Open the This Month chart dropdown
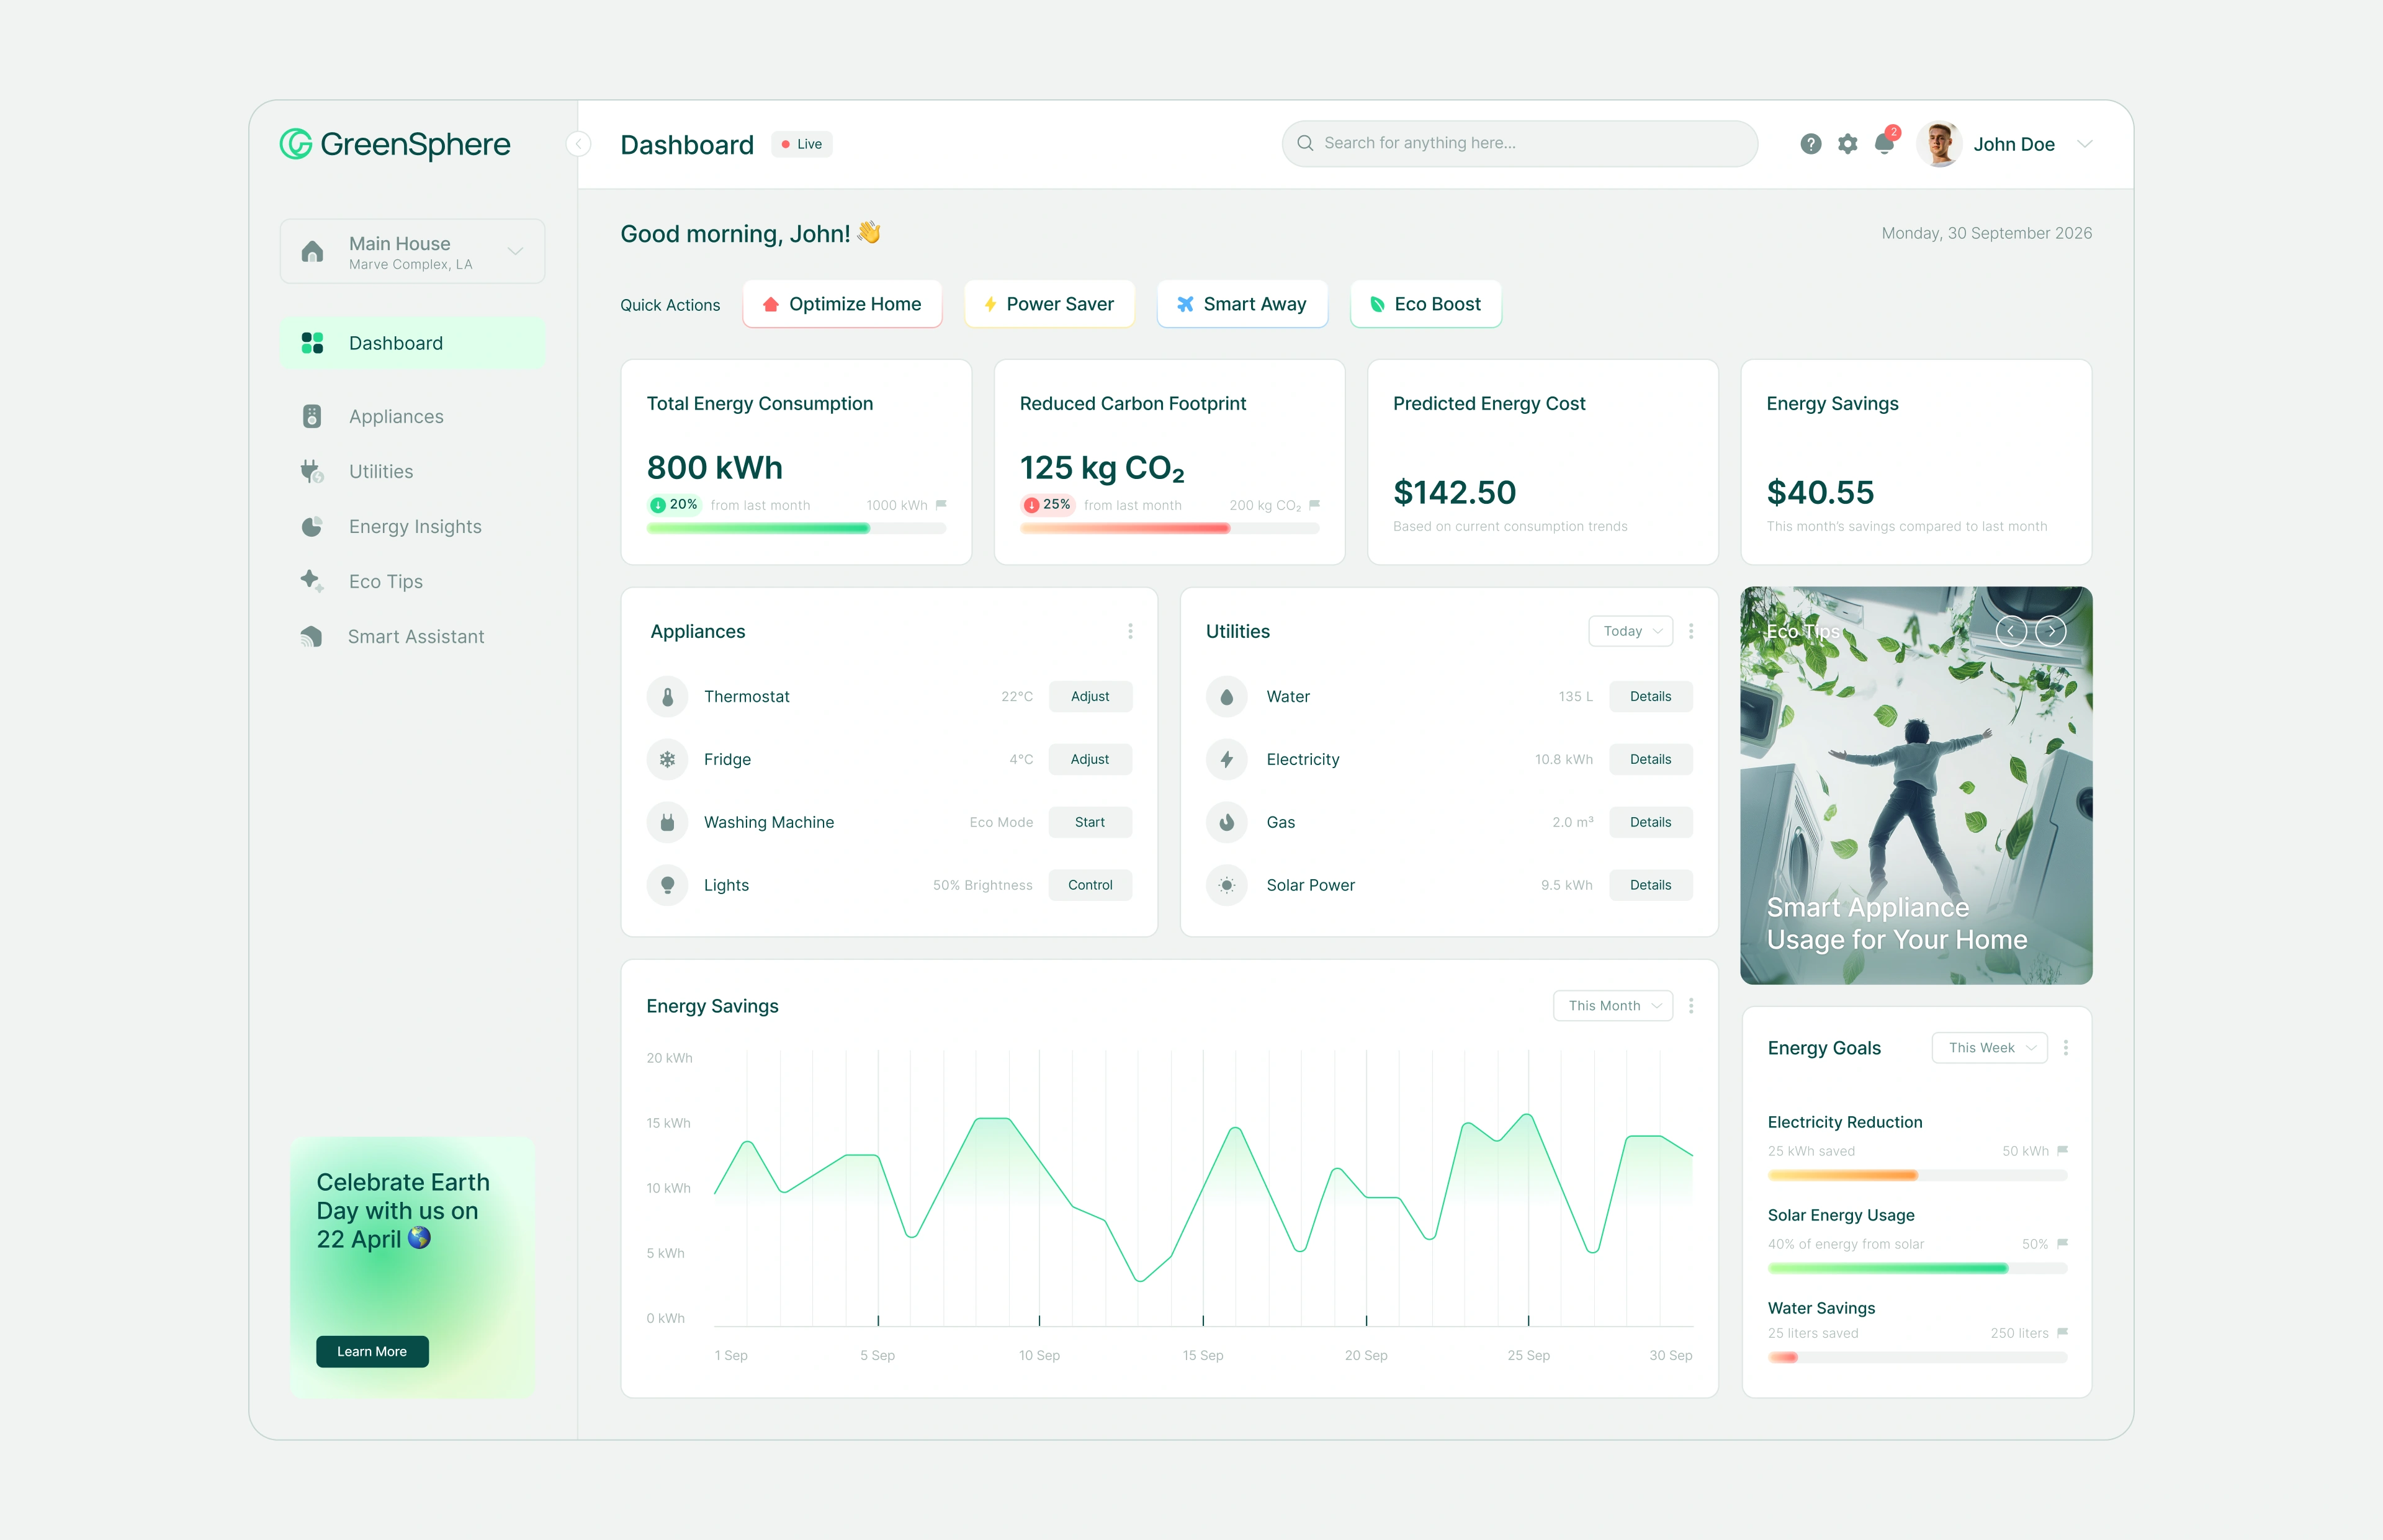2383x1540 pixels. 1612,1005
